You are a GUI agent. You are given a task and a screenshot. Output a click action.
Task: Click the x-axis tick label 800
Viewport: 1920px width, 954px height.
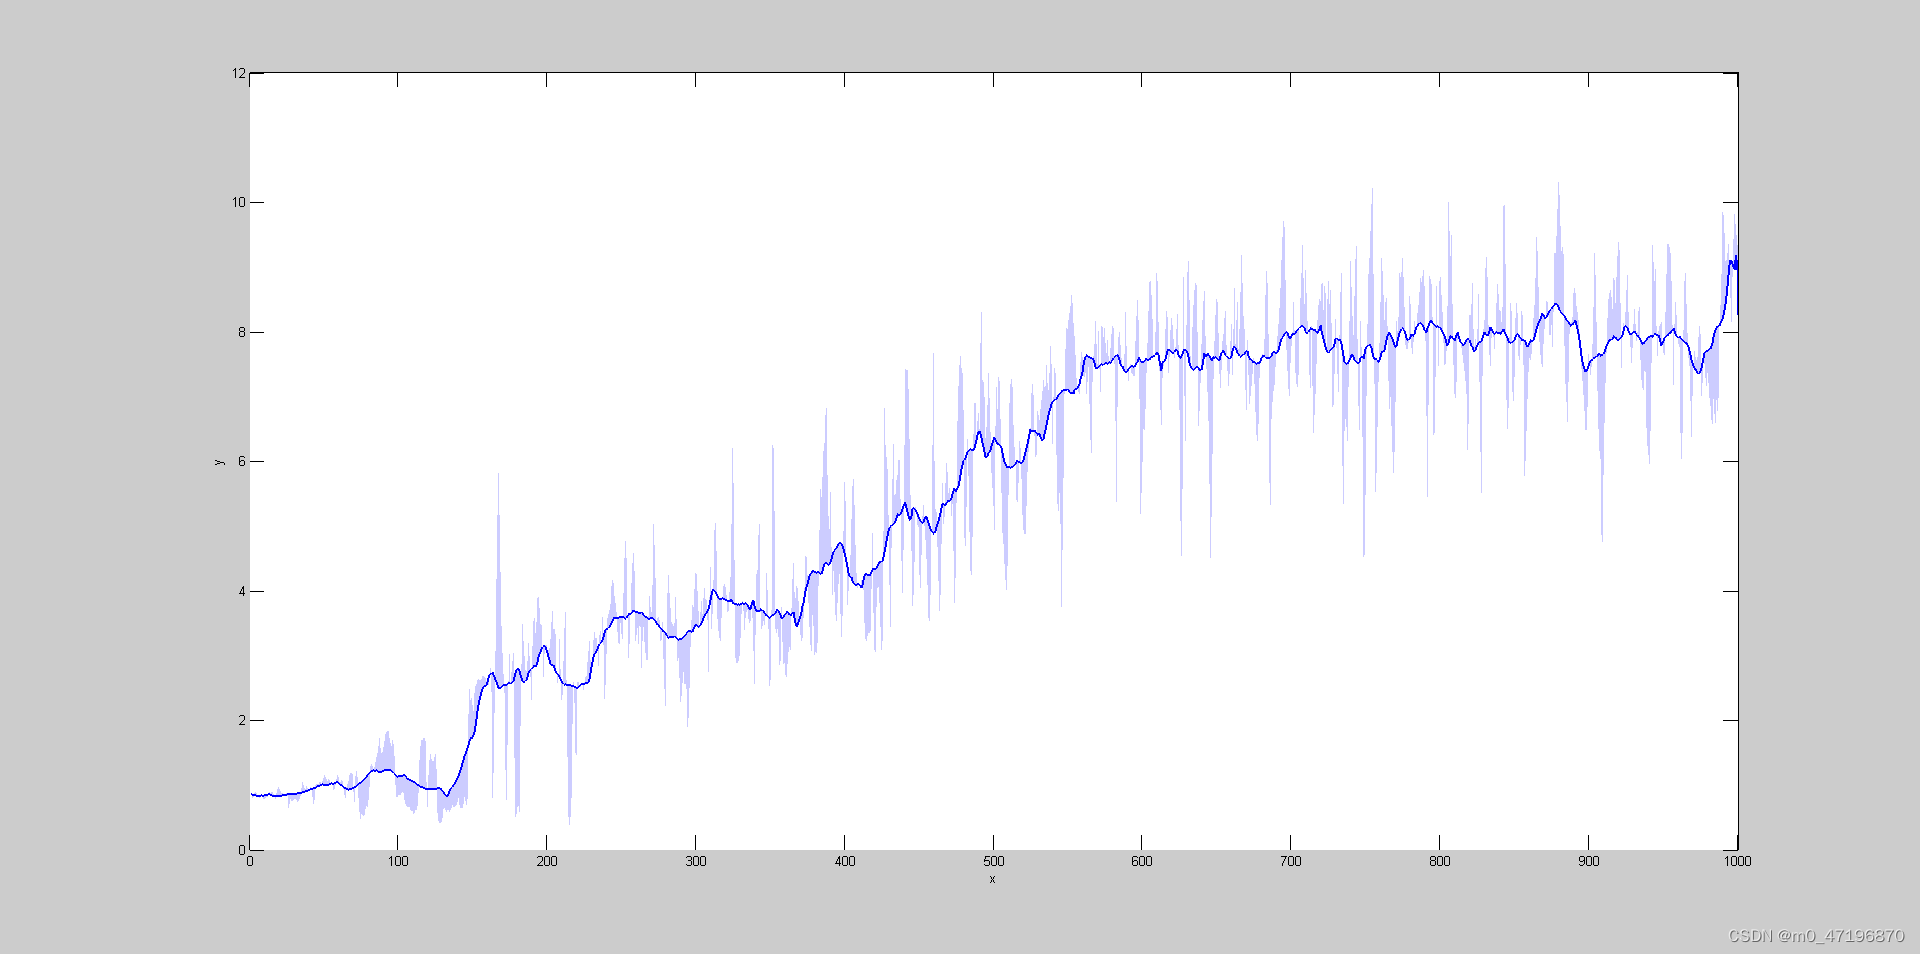pyautogui.click(x=1440, y=861)
